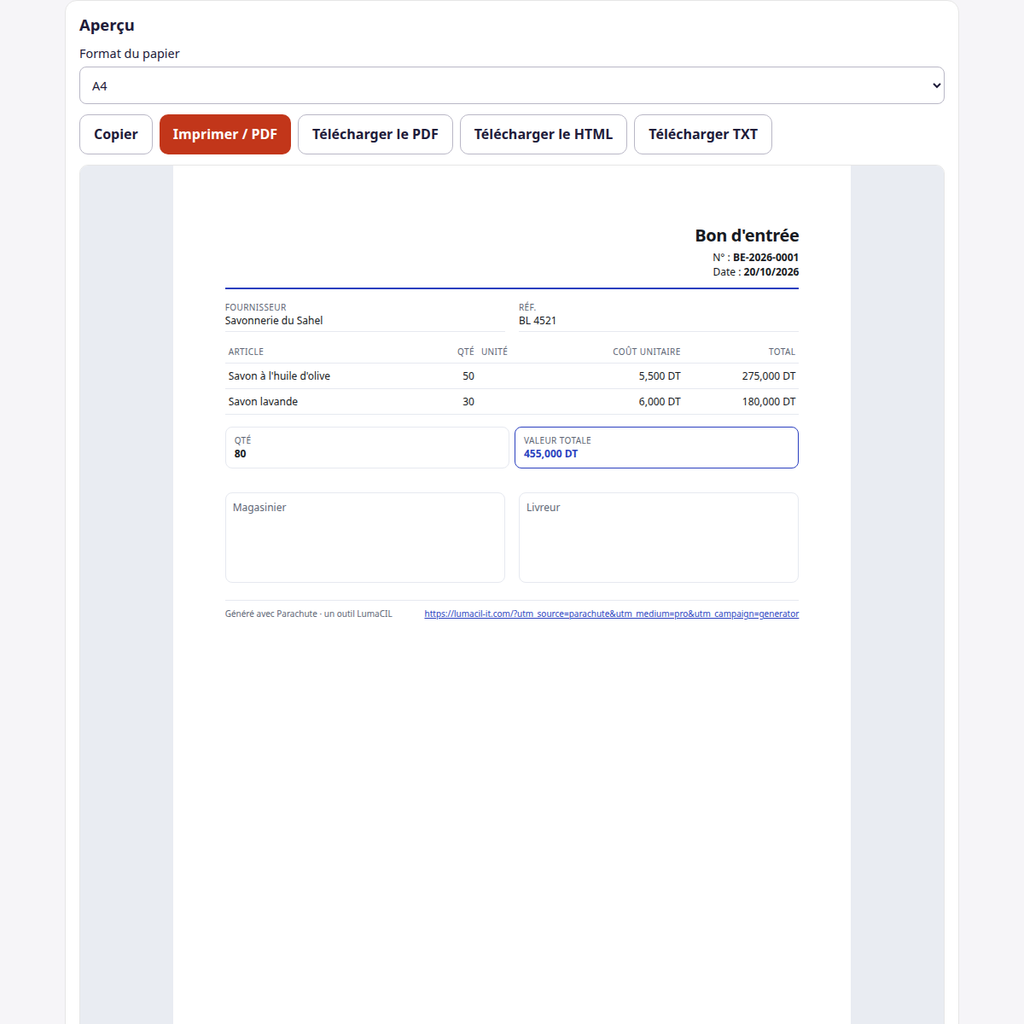Click quantity 30 in lavande row
The height and width of the screenshot is (1024, 1024).
point(468,402)
